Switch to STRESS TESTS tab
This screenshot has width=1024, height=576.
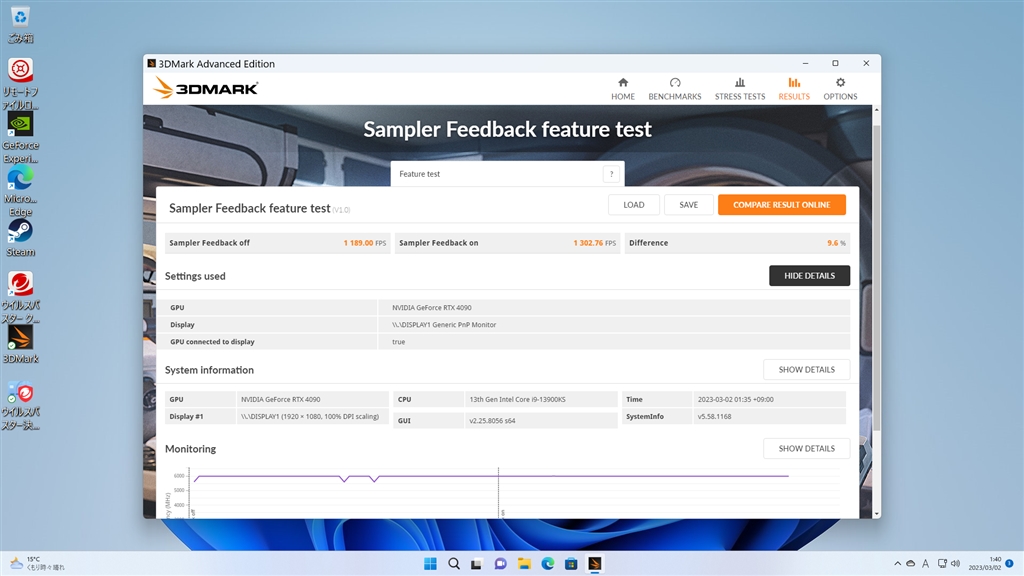click(739, 88)
